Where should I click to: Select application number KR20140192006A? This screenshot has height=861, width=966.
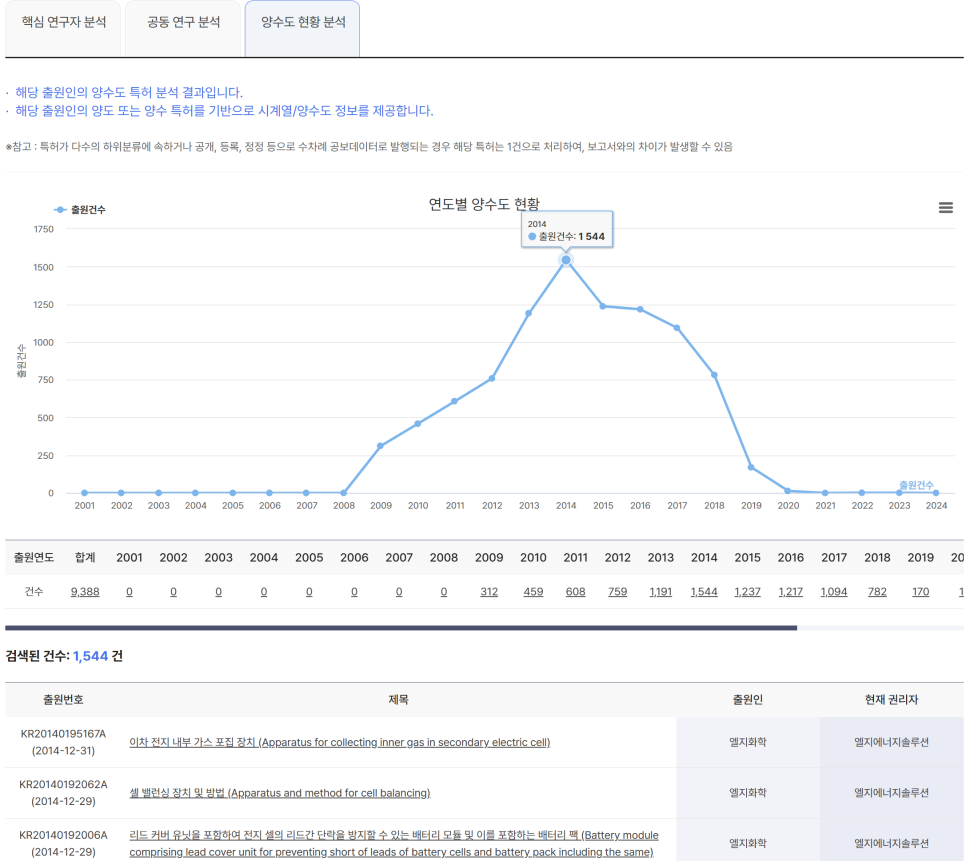pyautogui.click(x=63, y=836)
